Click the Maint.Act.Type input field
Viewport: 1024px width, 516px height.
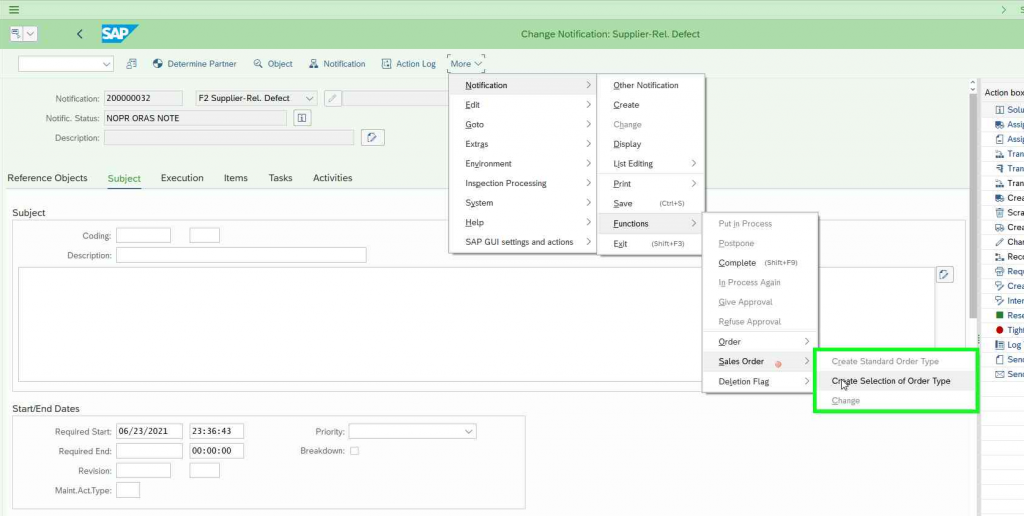[127, 490]
